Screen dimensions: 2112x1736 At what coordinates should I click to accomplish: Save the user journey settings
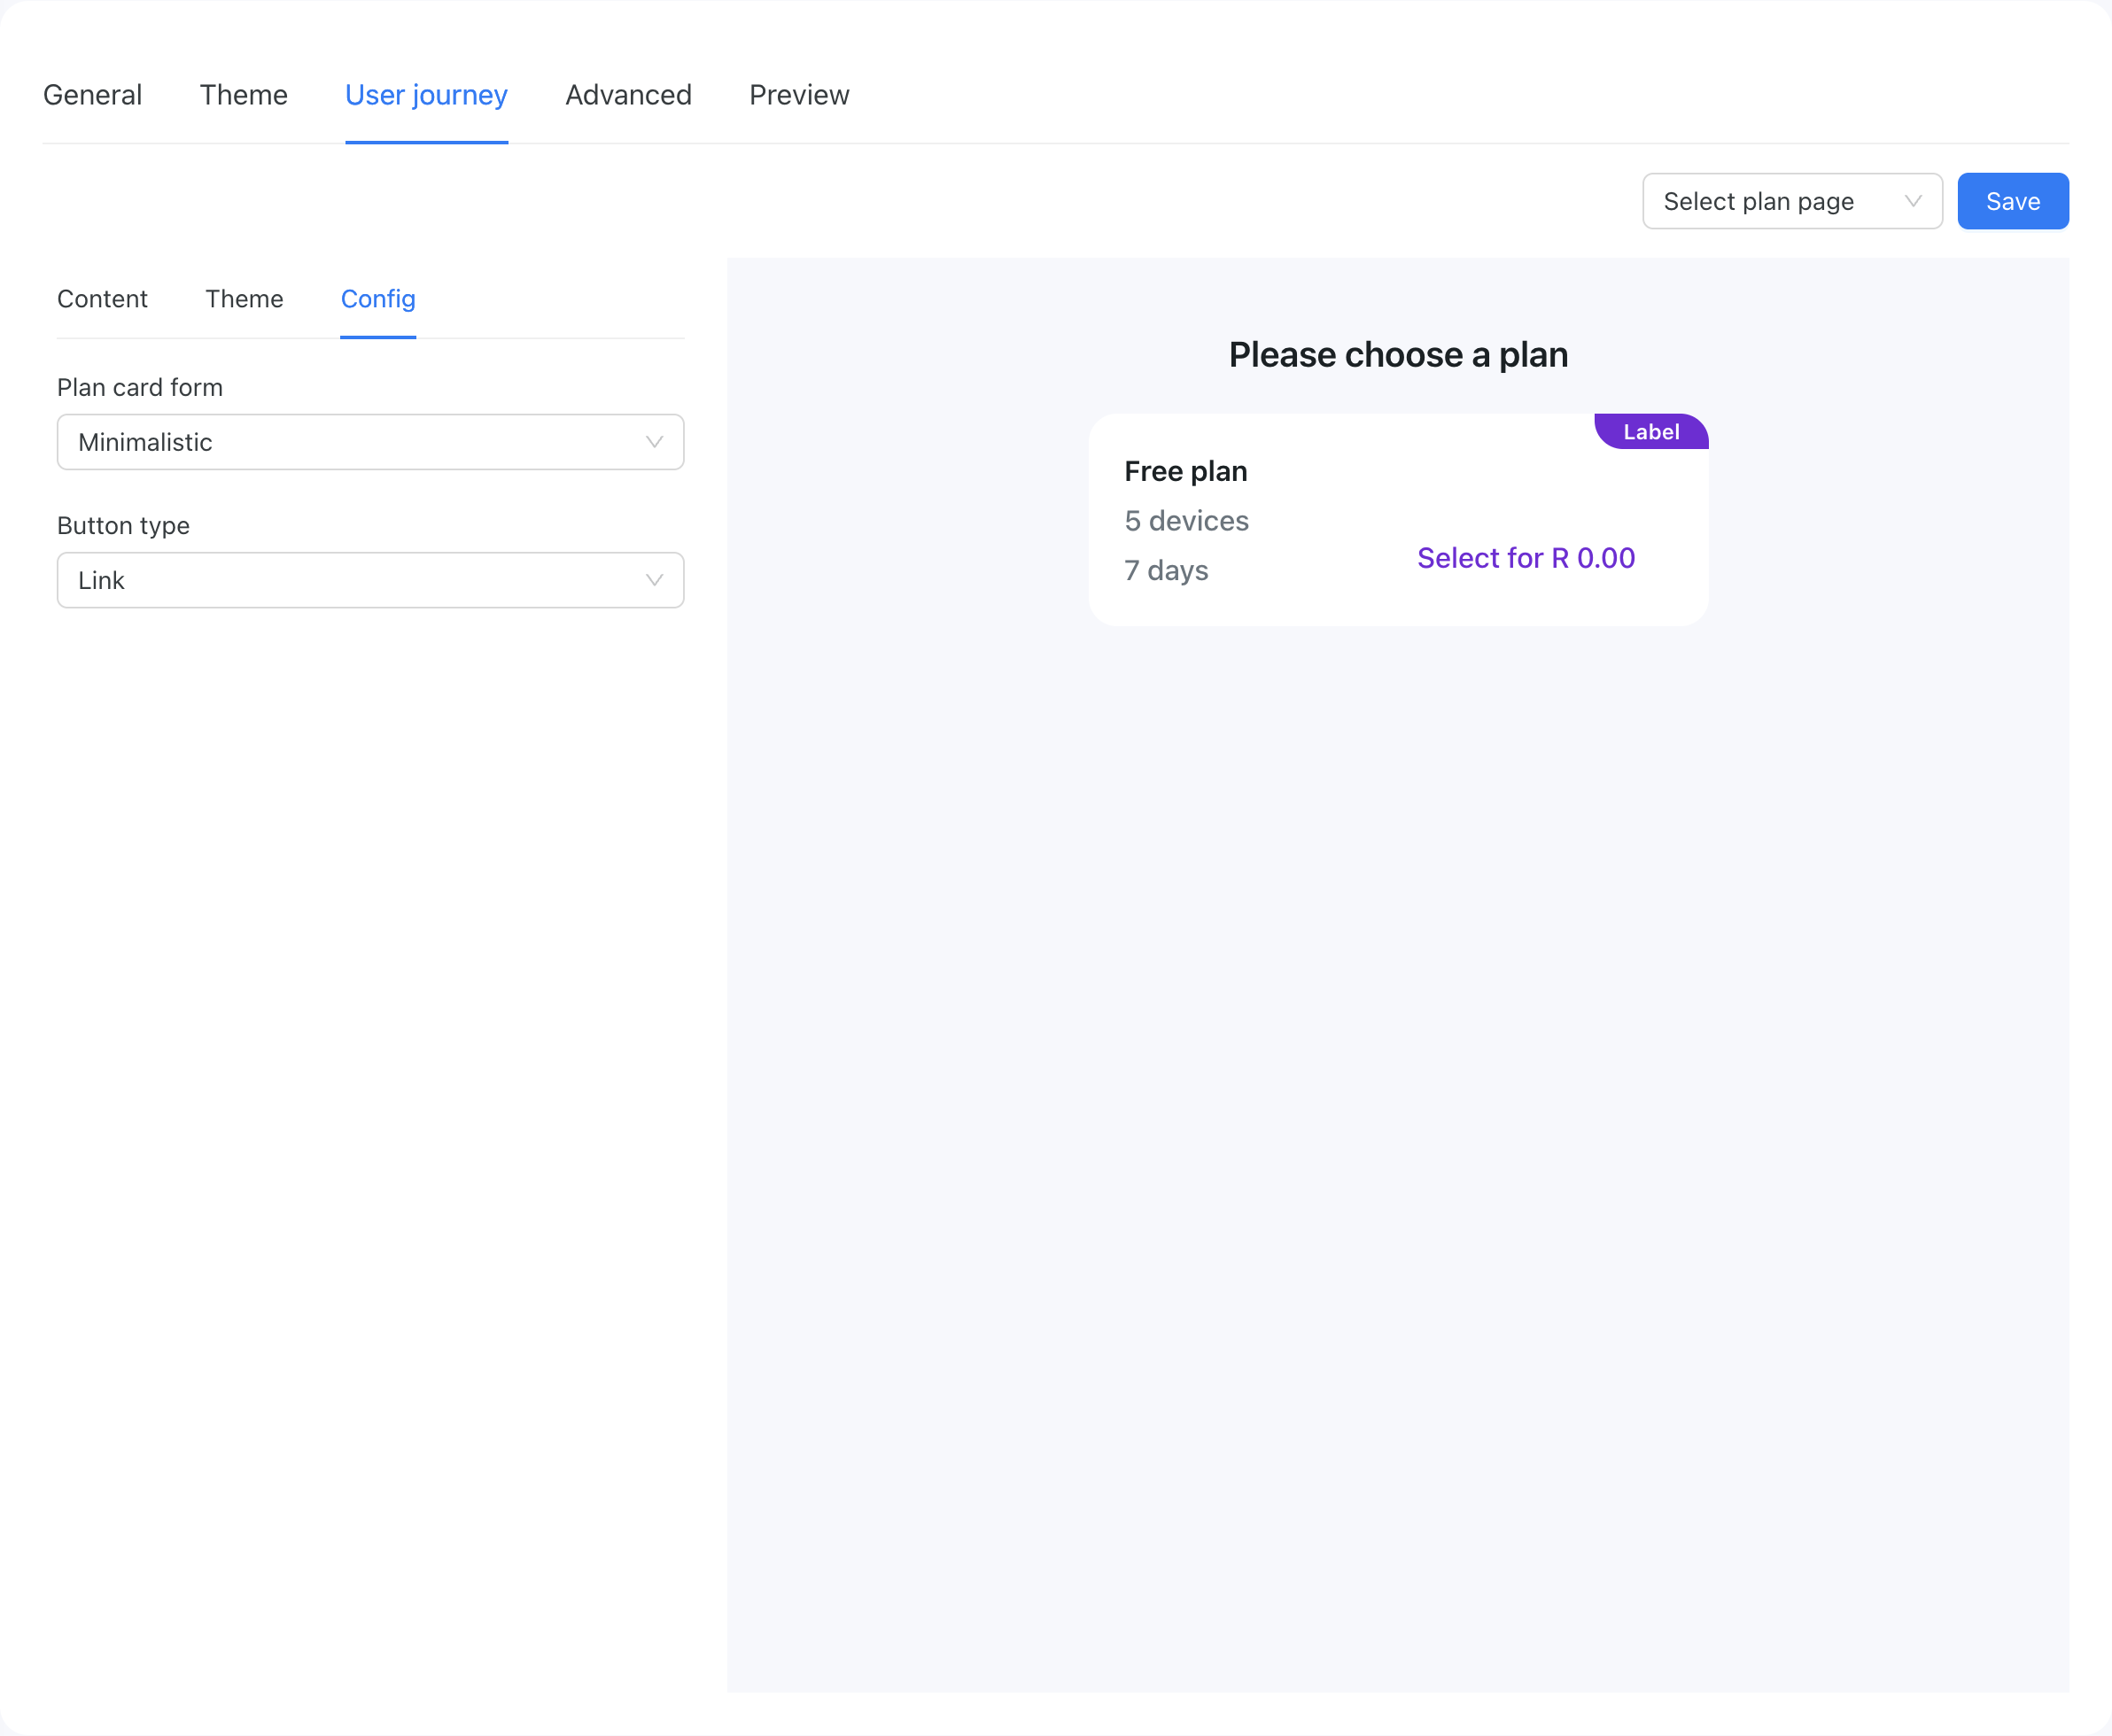[2013, 201]
